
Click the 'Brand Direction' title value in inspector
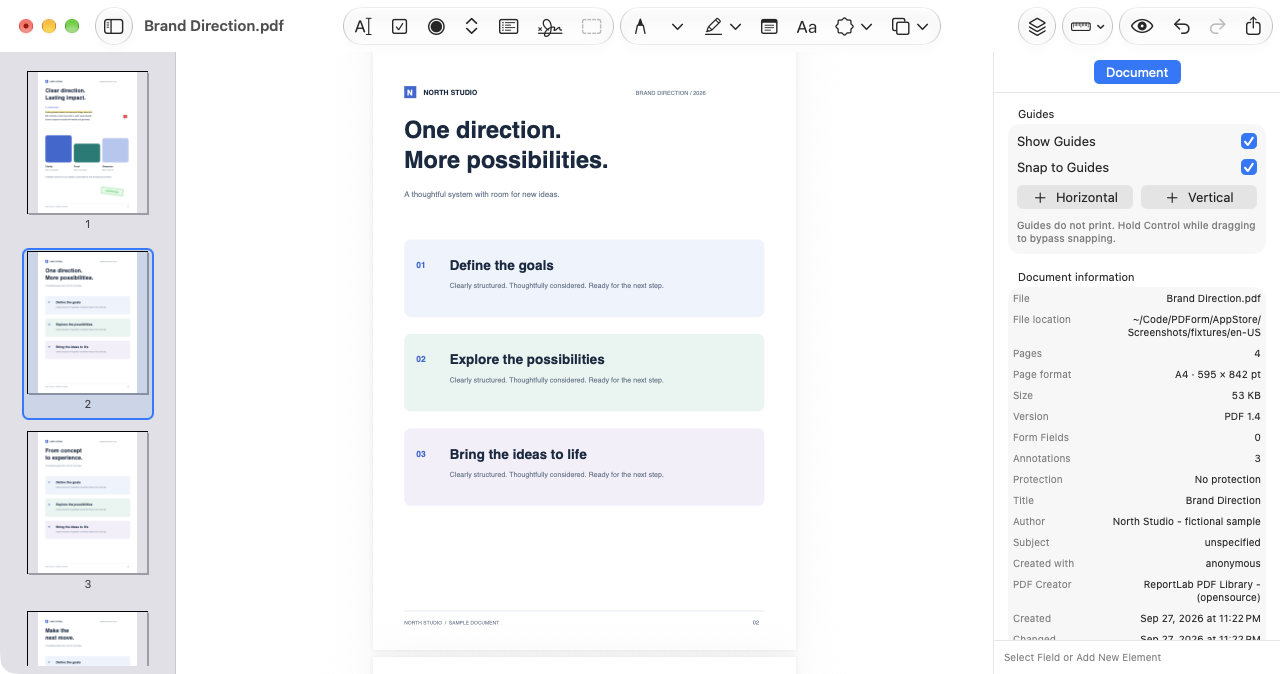point(1223,501)
